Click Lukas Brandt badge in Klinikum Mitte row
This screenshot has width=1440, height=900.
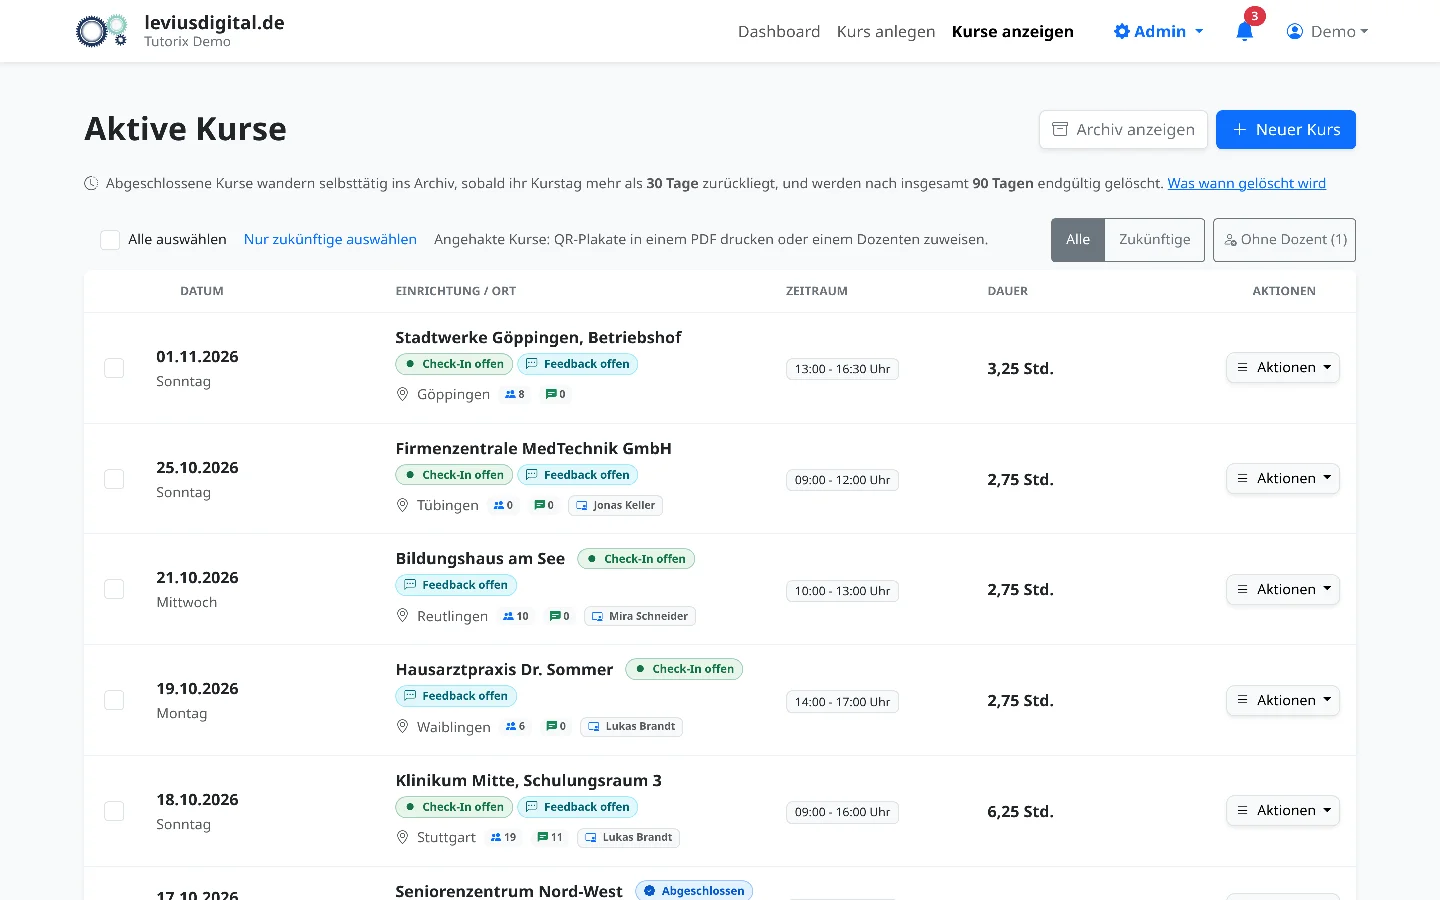628,837
